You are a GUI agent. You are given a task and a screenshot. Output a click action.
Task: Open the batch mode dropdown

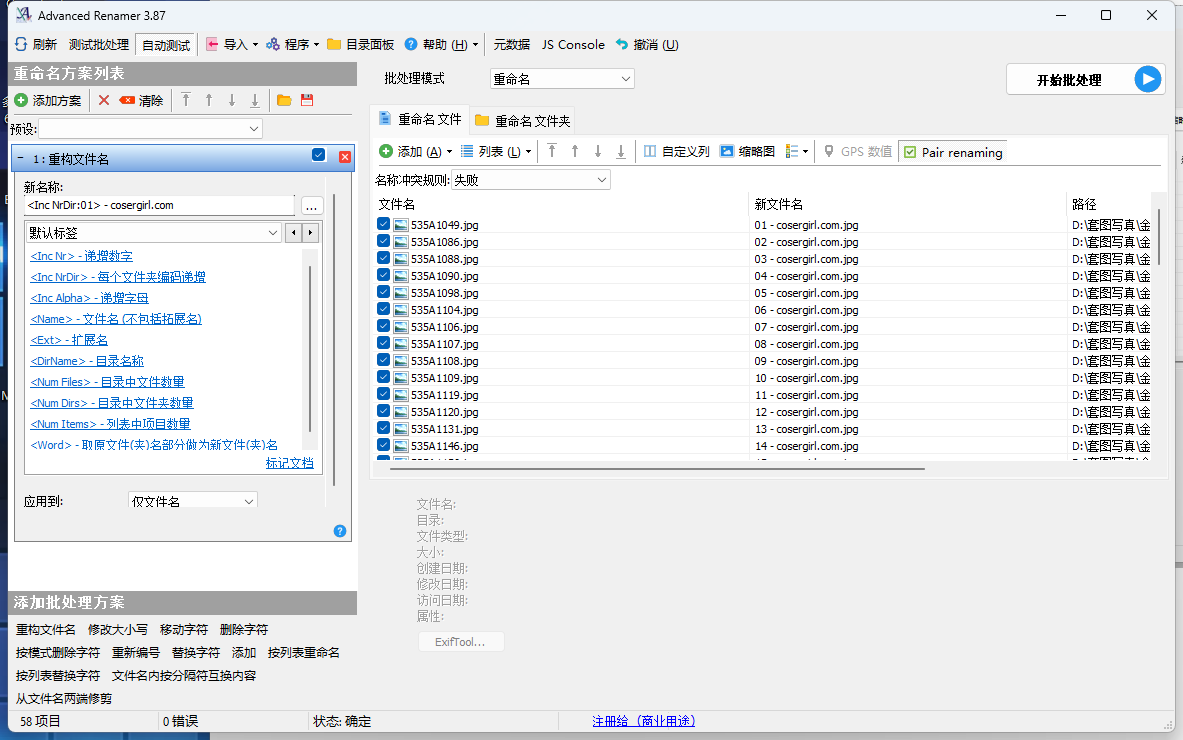pos(562,79)
